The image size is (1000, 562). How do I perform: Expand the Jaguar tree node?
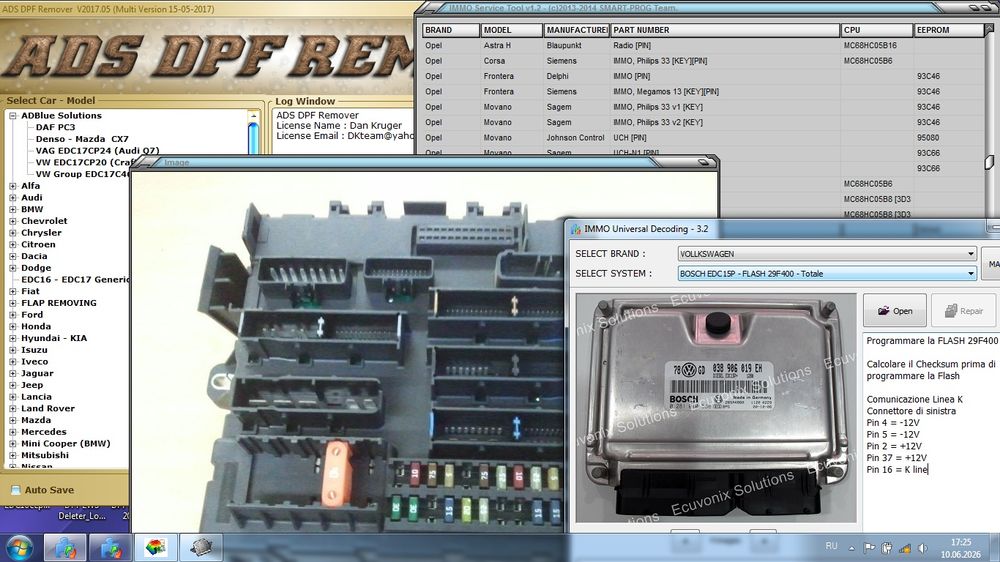[13, 373]
